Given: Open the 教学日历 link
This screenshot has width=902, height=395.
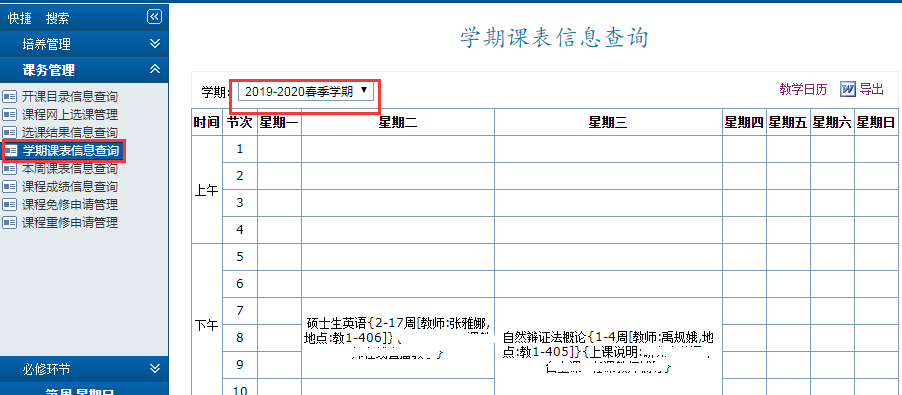Looking at the screenshot, I should click(x=803, y=89).
